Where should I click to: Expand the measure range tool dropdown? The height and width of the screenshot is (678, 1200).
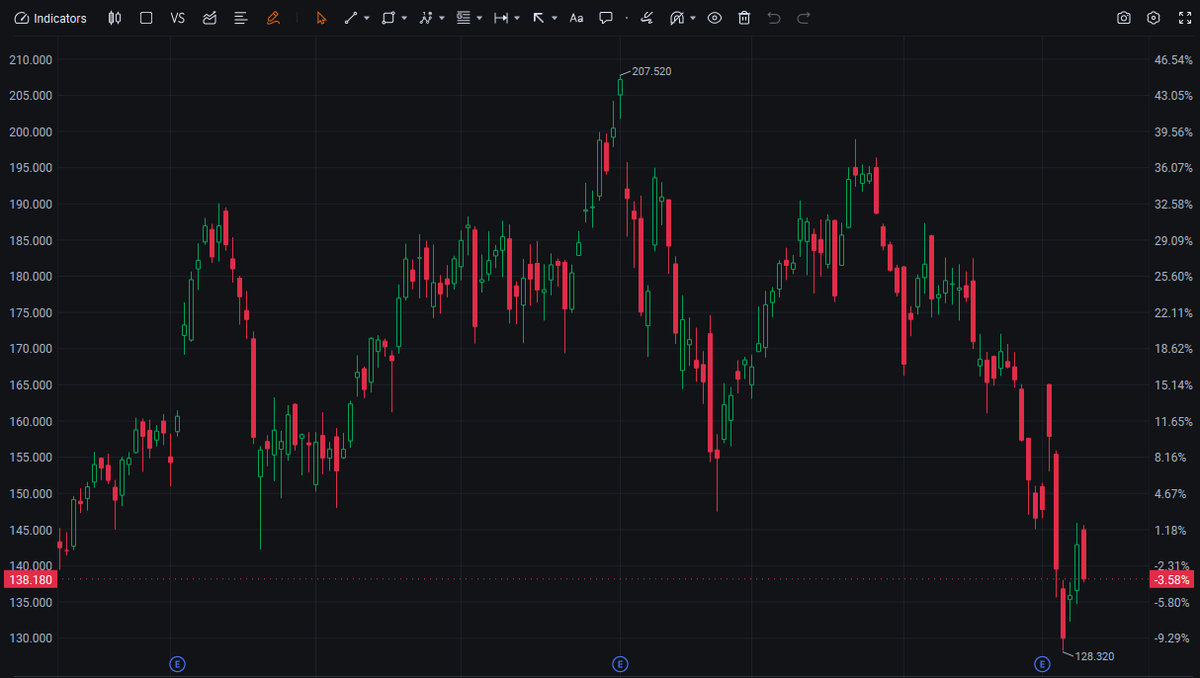[x=517, y=18]
